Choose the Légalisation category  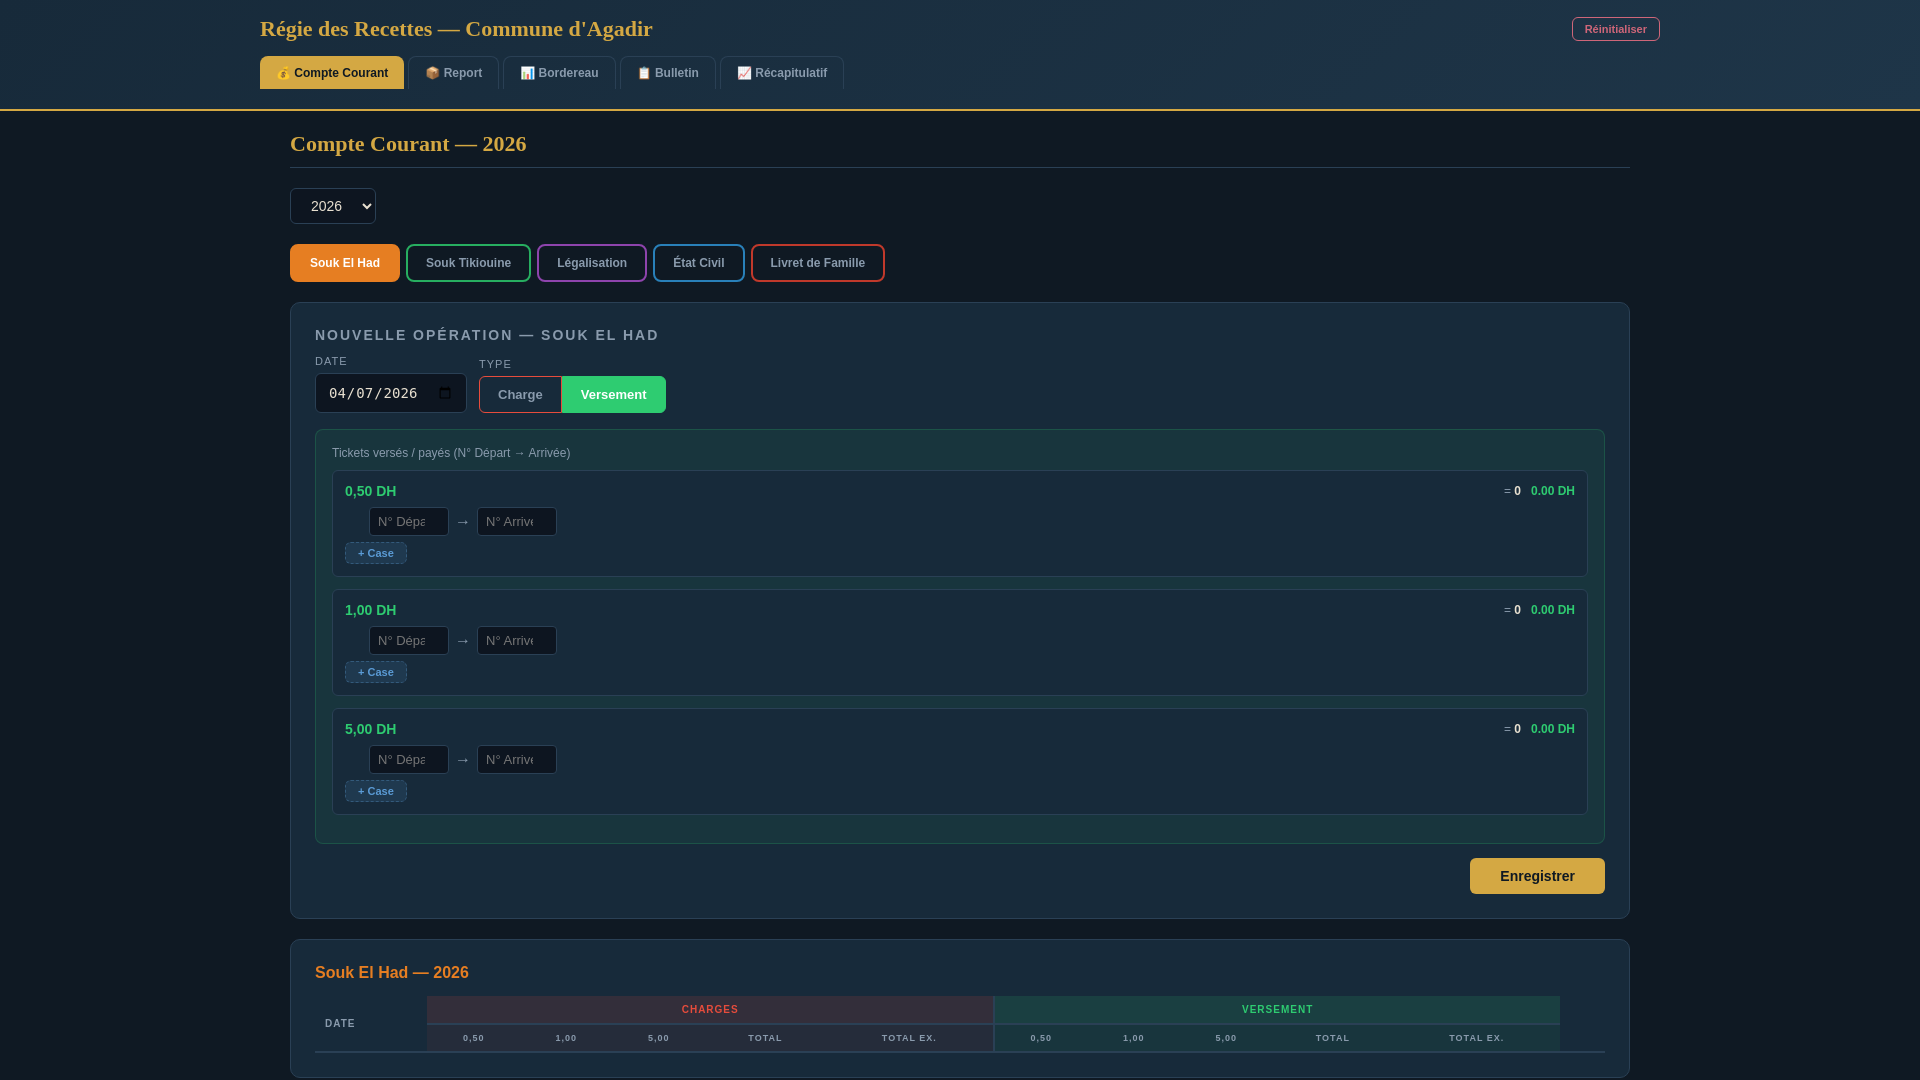click(592, 263)
